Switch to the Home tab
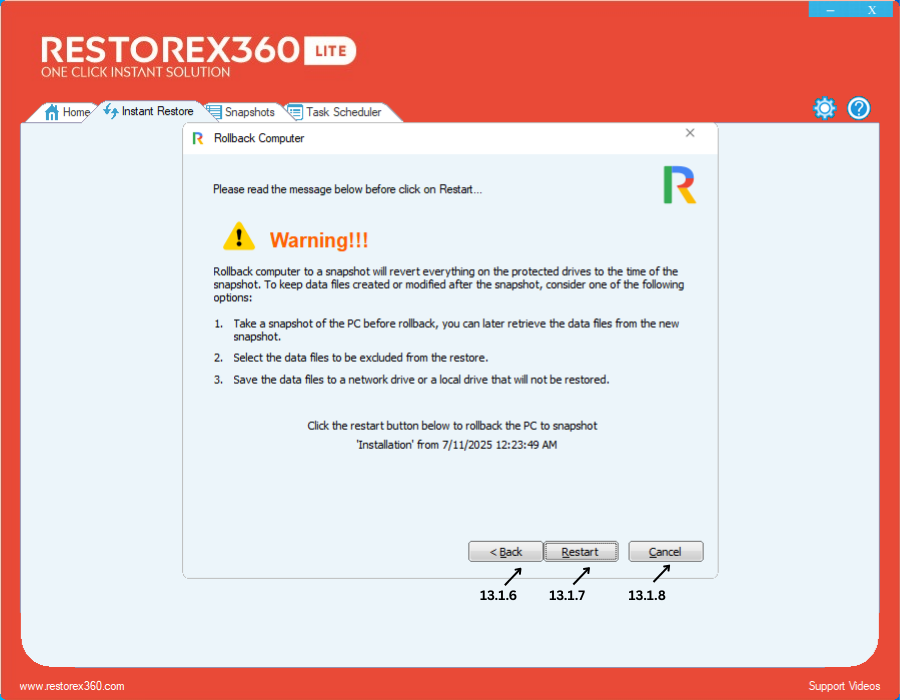This screenshot has width=900, height=700. coord(67,112)
